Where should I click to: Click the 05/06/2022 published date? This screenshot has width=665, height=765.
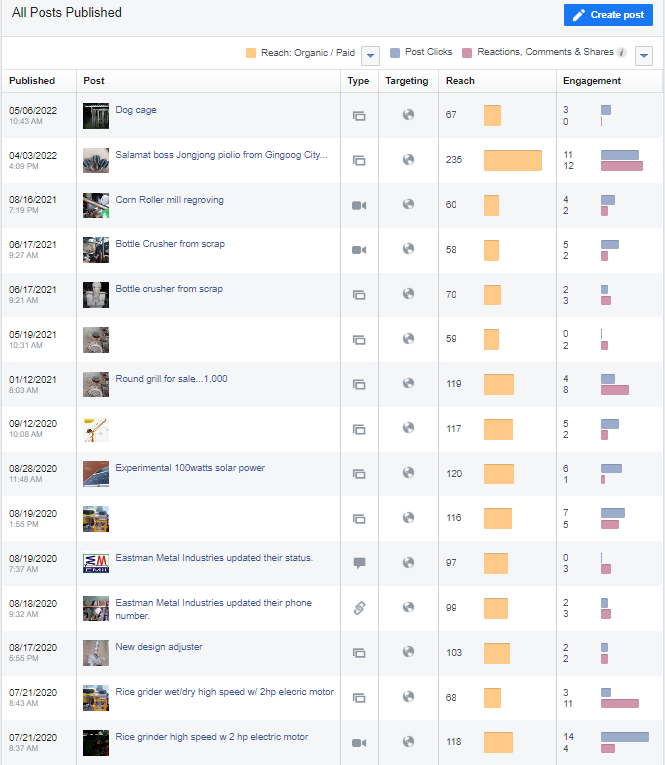[33, 110]
